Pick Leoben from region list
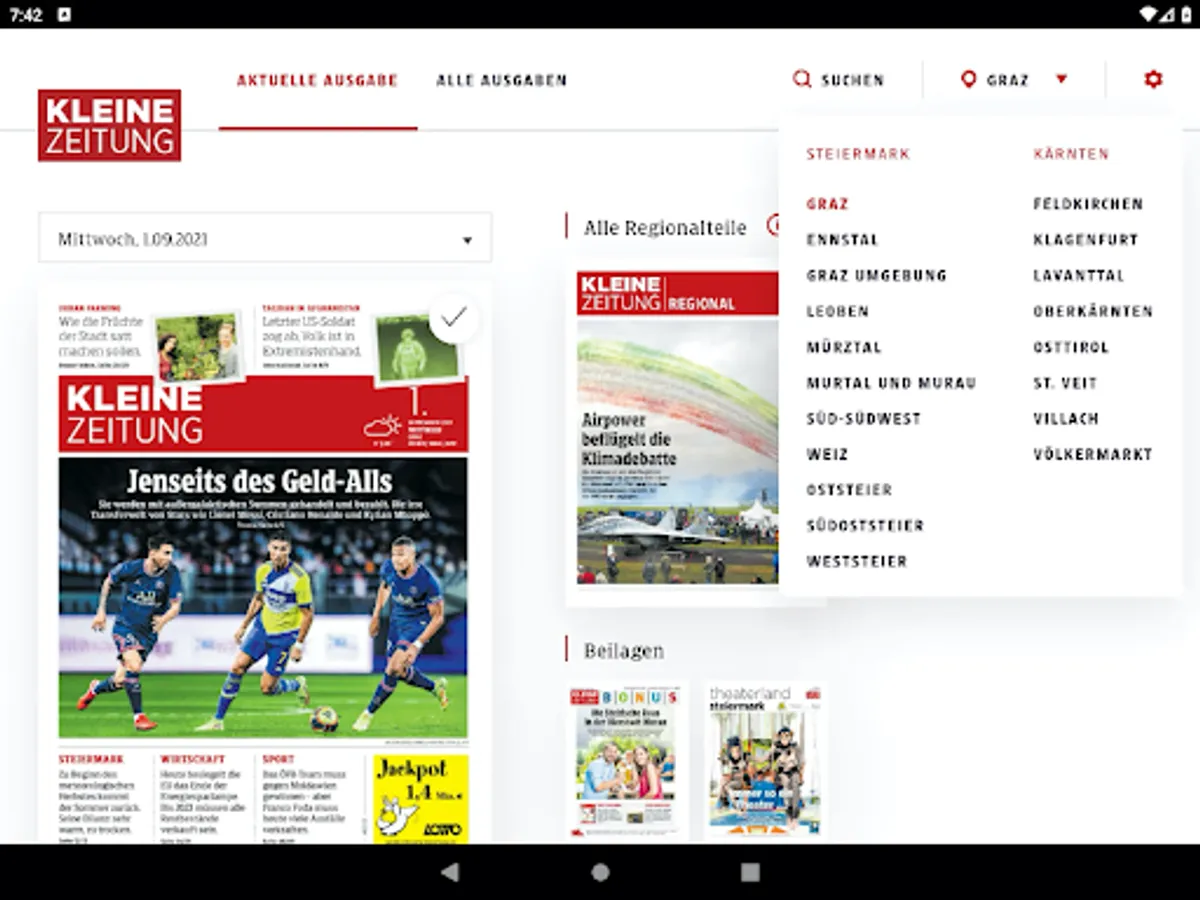This screenshot has height=900, width=1200. (x=838, y=311)
